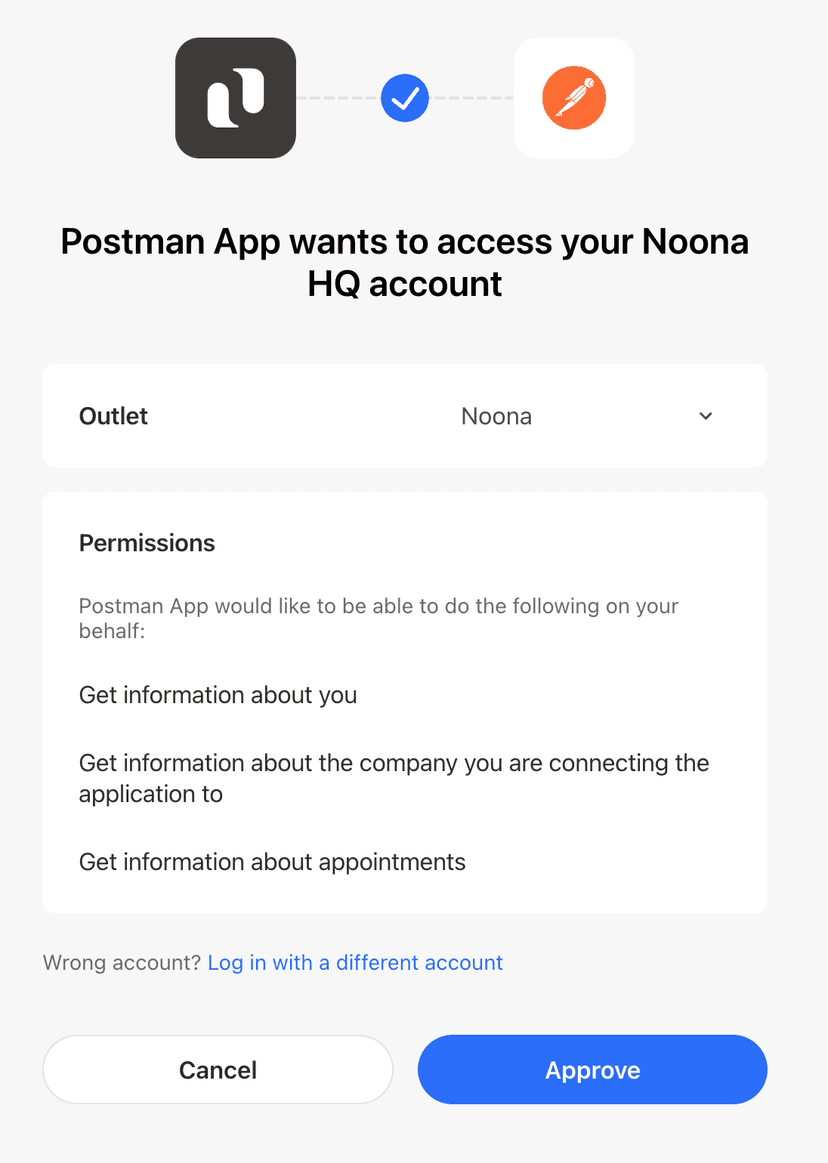Image resolution: width=828 pixels, height=1163 pixels.
Task: Tap the verification check between the apps
Action: pos(404,98)
